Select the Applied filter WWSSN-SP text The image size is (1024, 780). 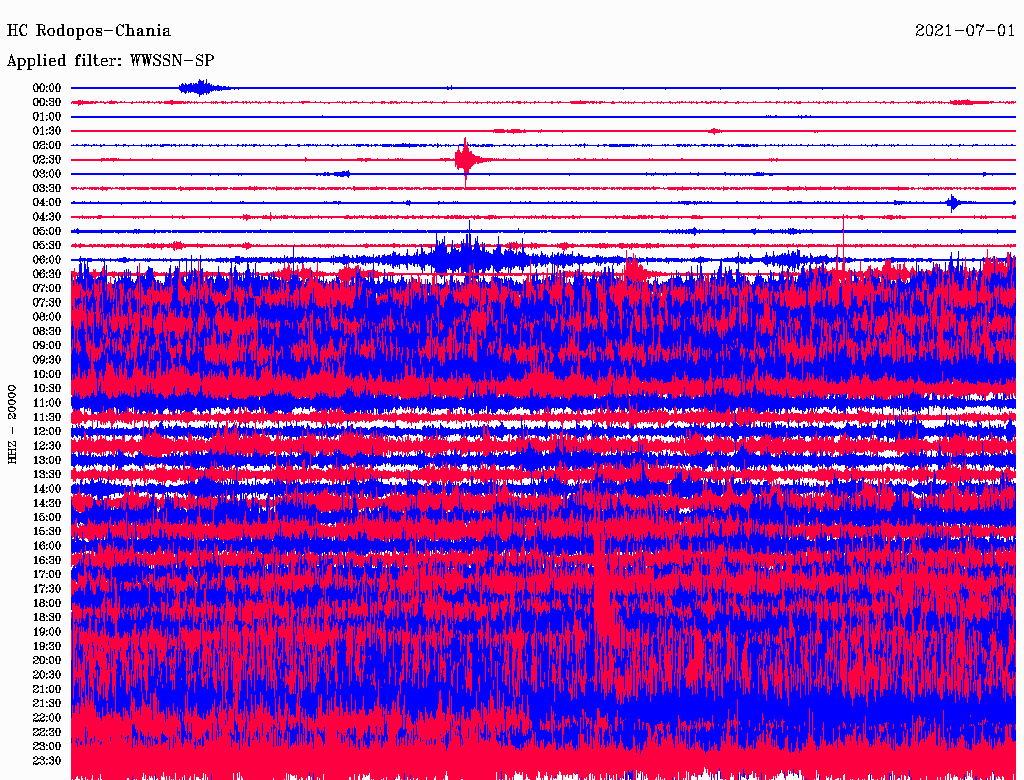(x=110, y=61)
